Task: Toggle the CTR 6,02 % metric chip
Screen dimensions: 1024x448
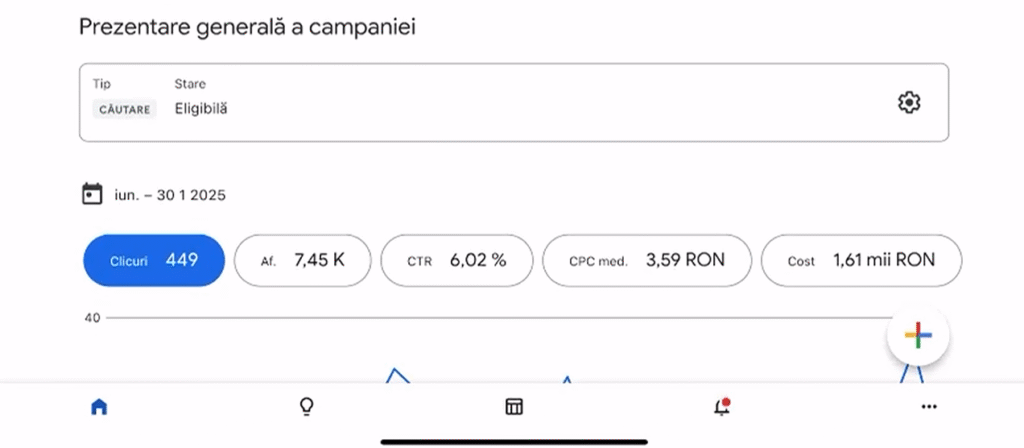Action: 455,261
